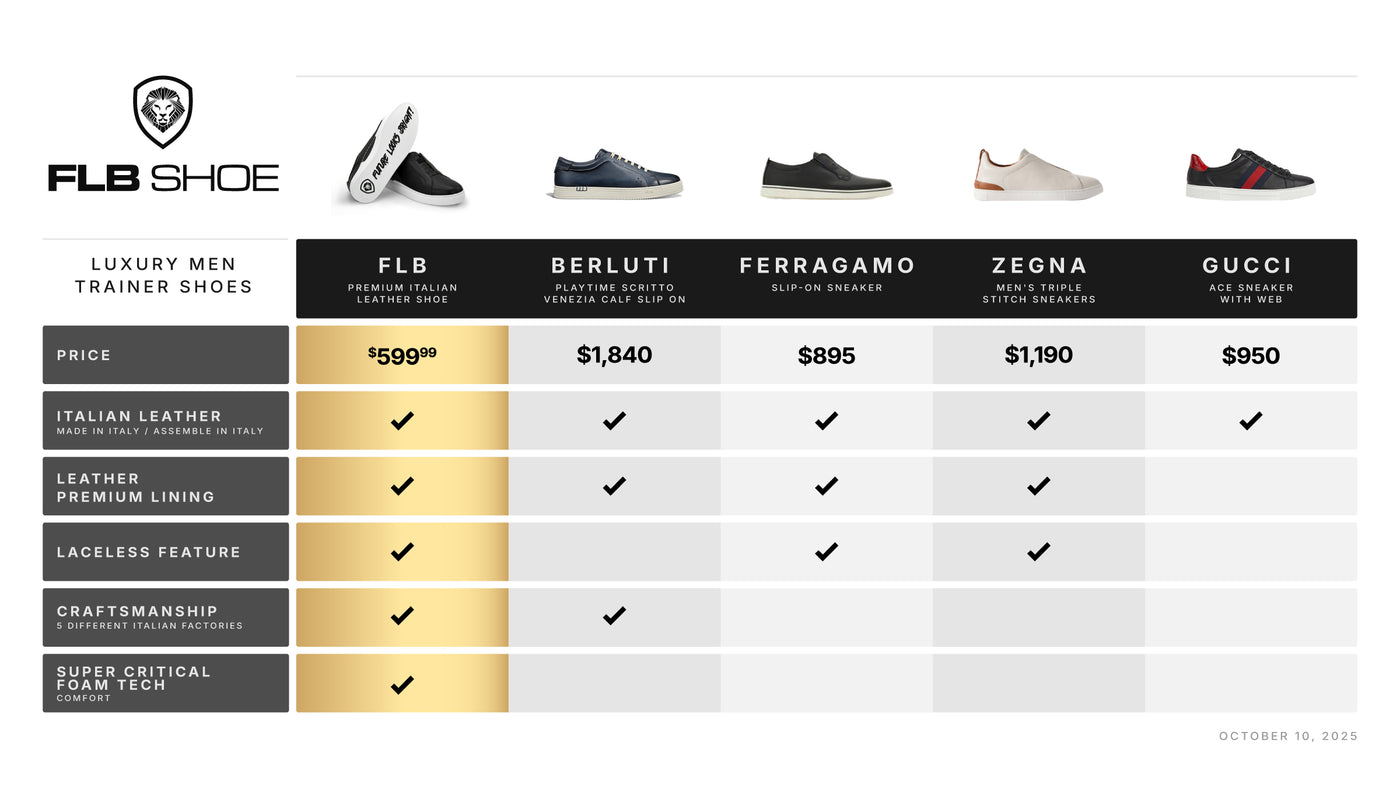The width and height of the screenshot is (1400, 788).
Task: Click Ferragamo's Leather Premium Lining checkmark
Action: (x=826, y=486)
